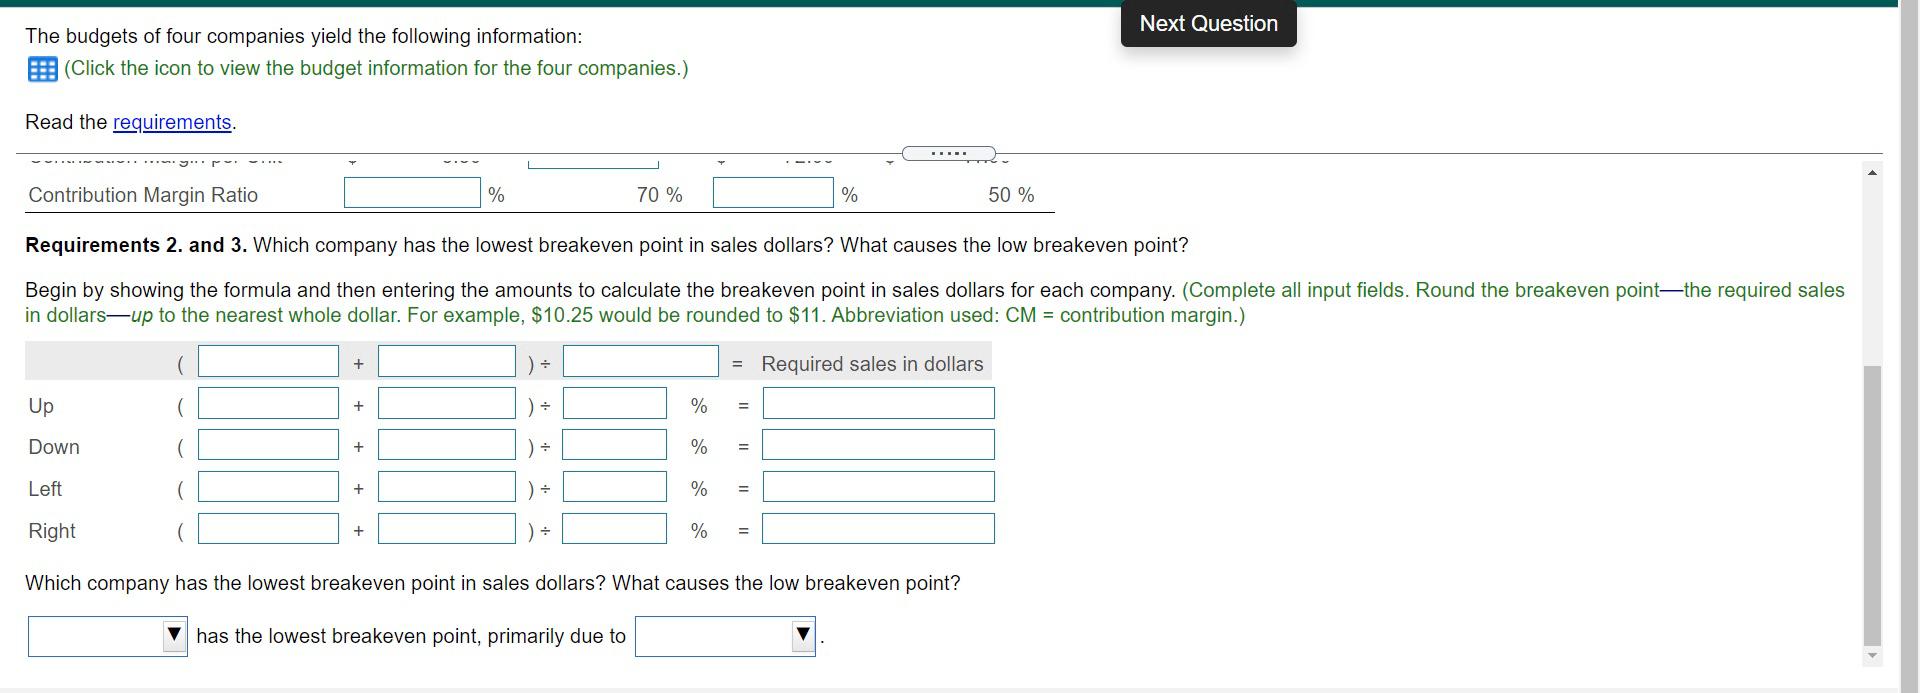Click formula header divisor input field
This screenshot has width=1920, height=693.
[x=640, y=361]
